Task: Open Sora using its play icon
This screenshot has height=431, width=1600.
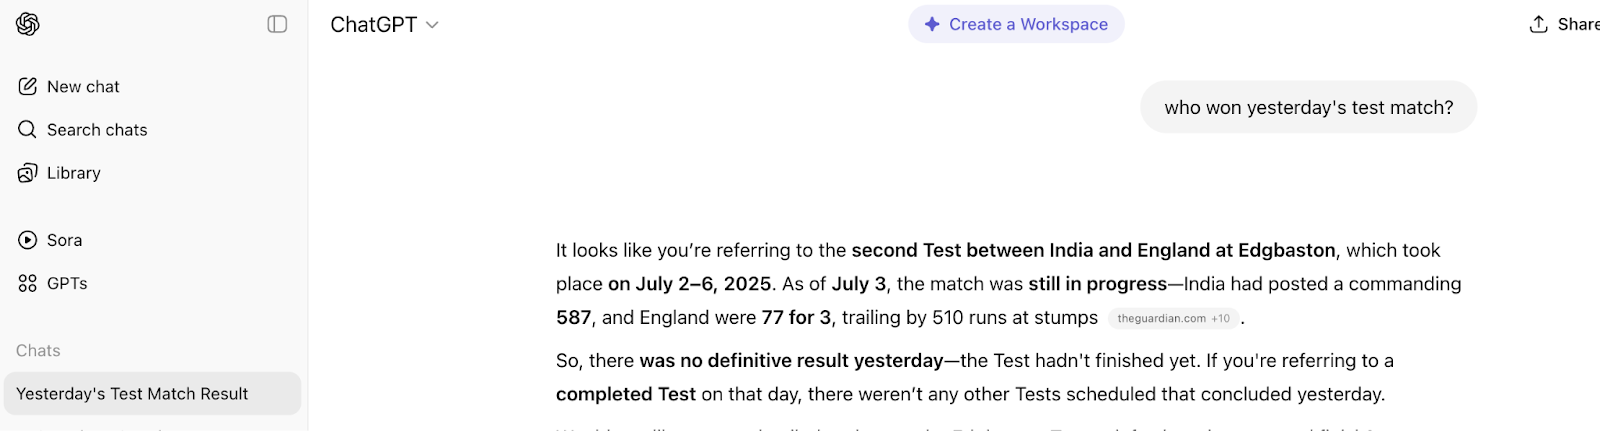Action: (x=28, y=240)
